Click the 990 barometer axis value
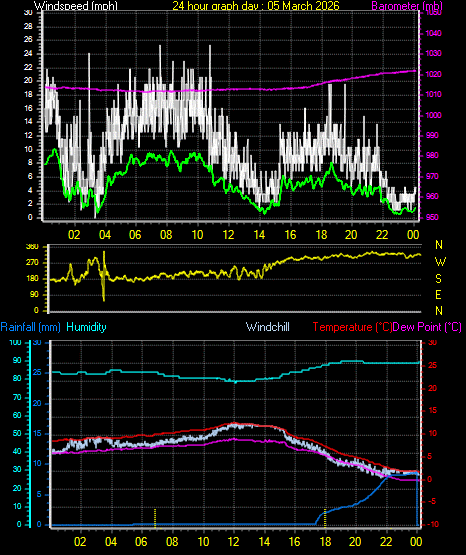466x555 pixels. coord(432,135)
